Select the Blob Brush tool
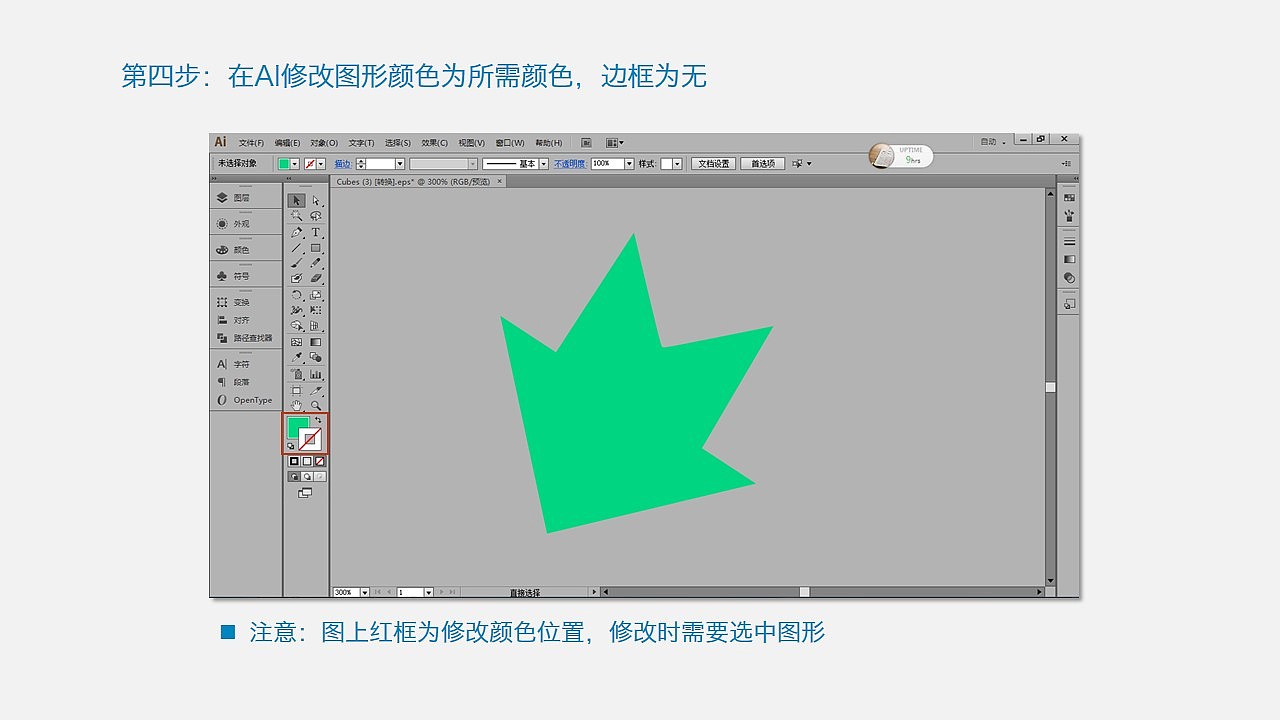Viewport: 1280px width, 720px height. [296, 279]
